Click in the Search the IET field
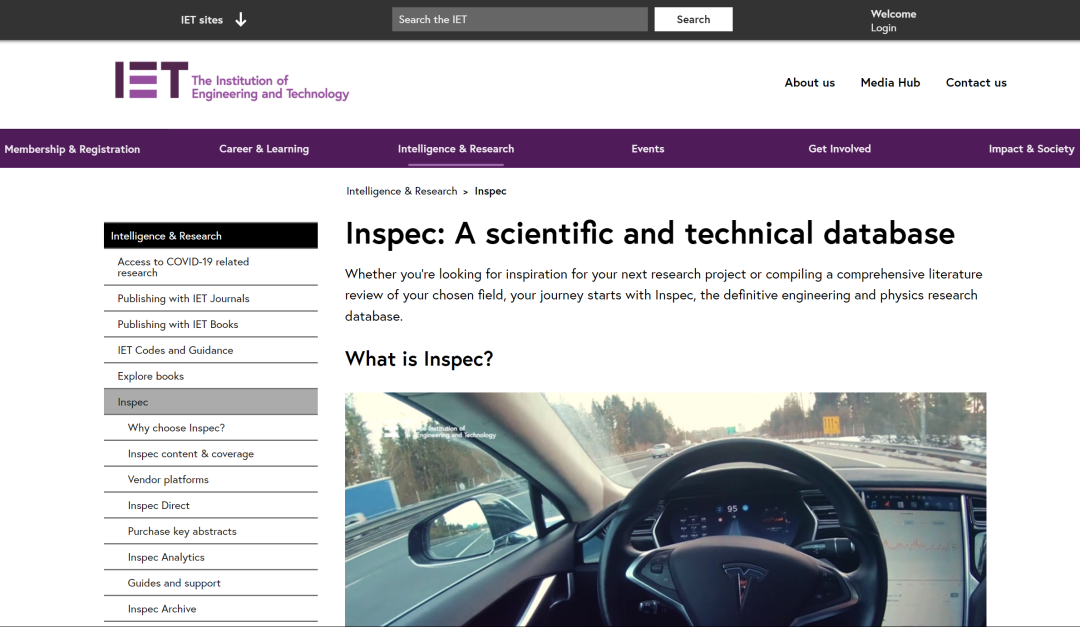 point(519,19)
